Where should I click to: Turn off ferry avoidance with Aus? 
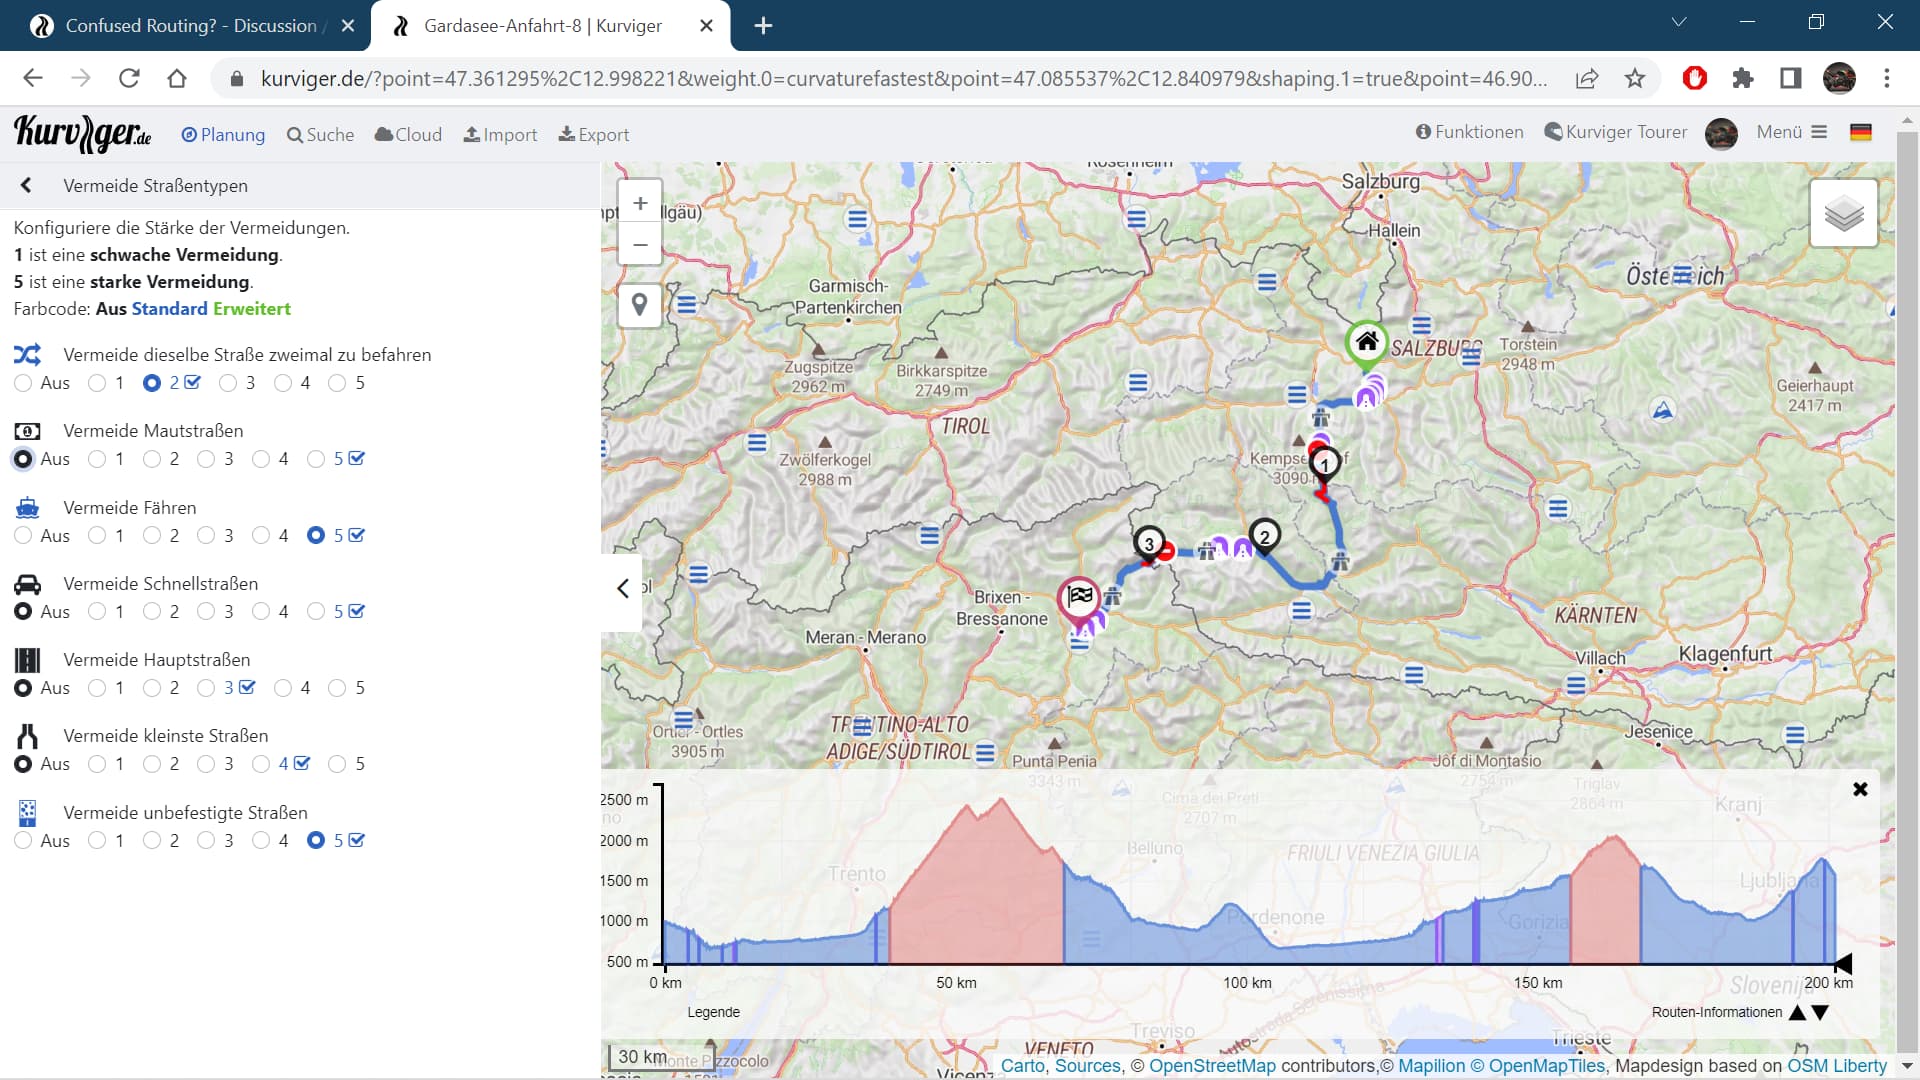pos(23,535)
